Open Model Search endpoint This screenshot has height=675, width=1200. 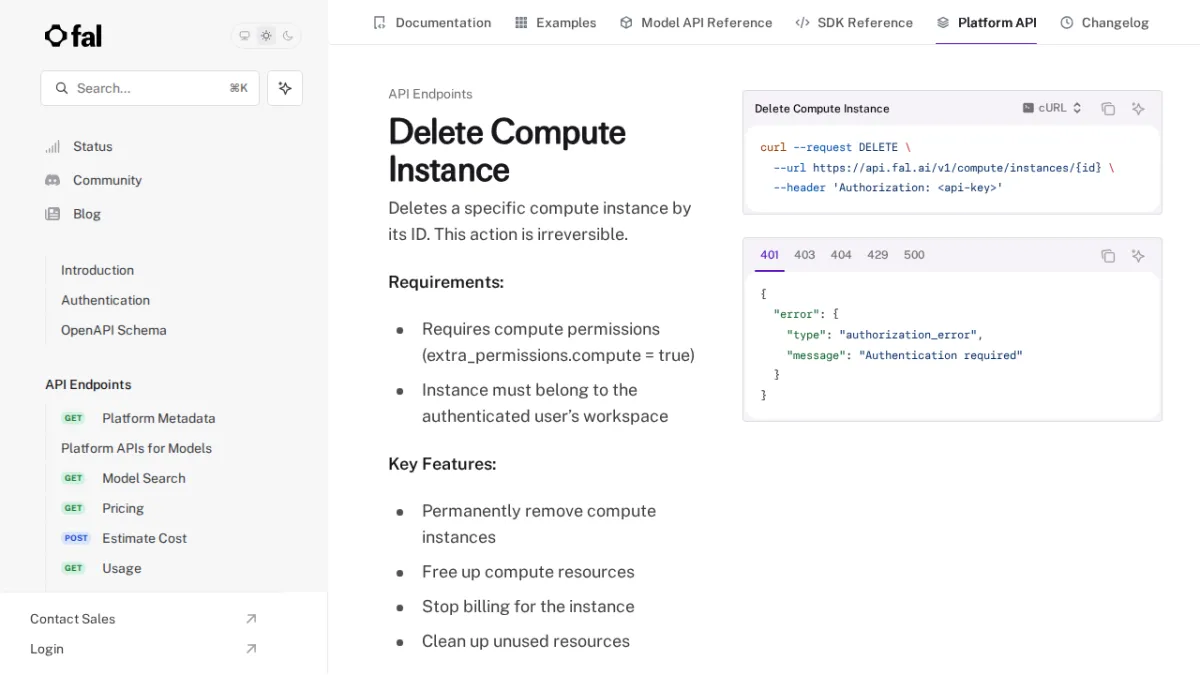click(143, 478)
